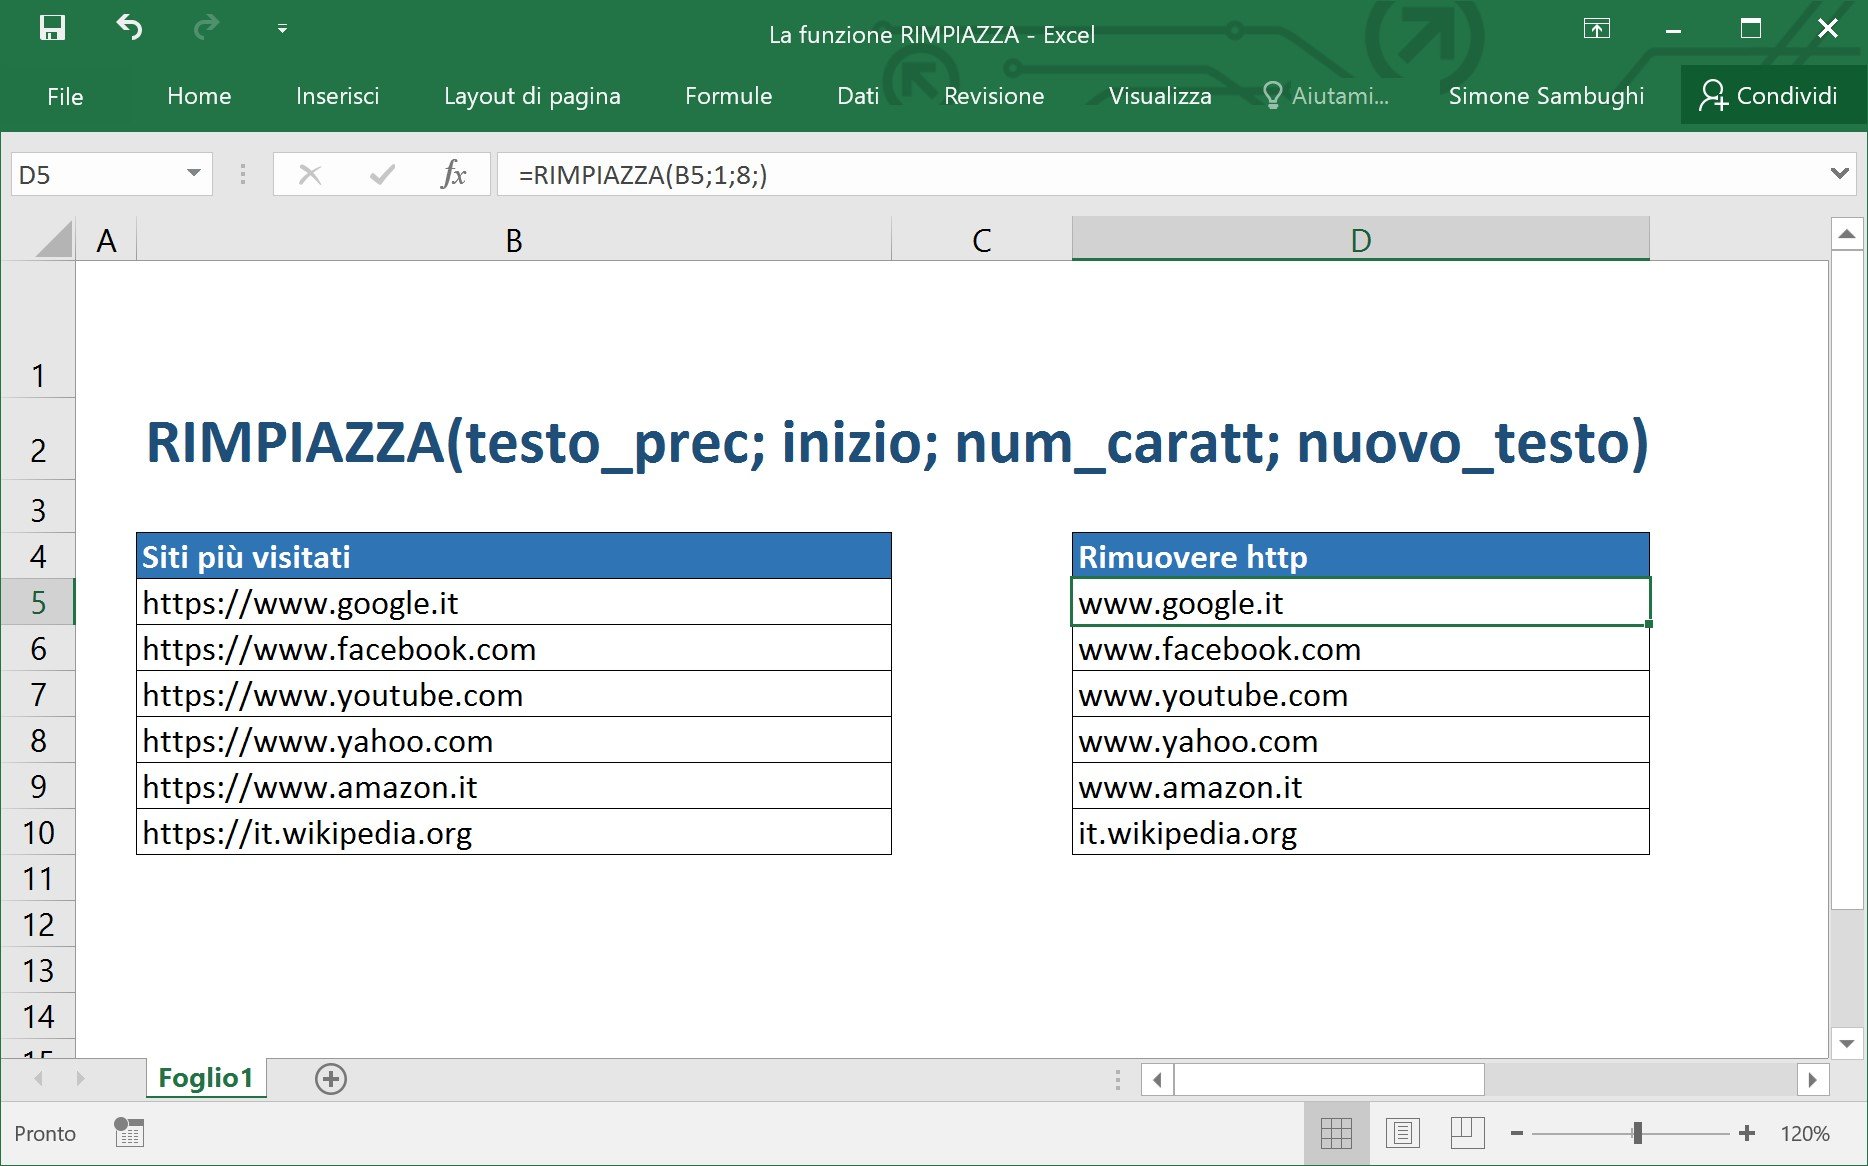Open Ribbon Display Options icon

pos(1597,29)
